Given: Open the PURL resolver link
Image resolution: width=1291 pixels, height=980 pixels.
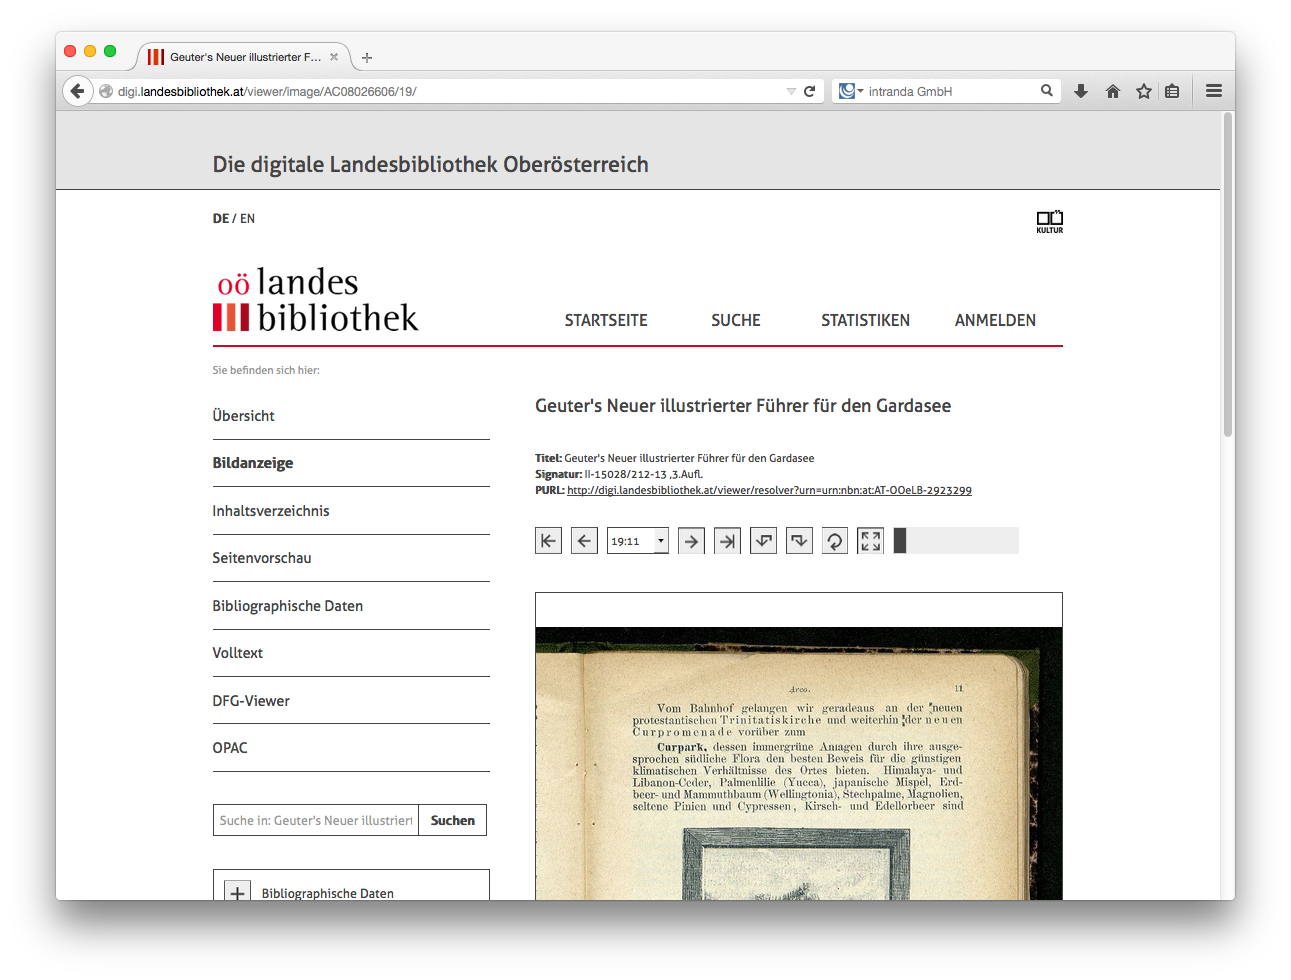Looking at the screenshot, I should pos(769,490).
